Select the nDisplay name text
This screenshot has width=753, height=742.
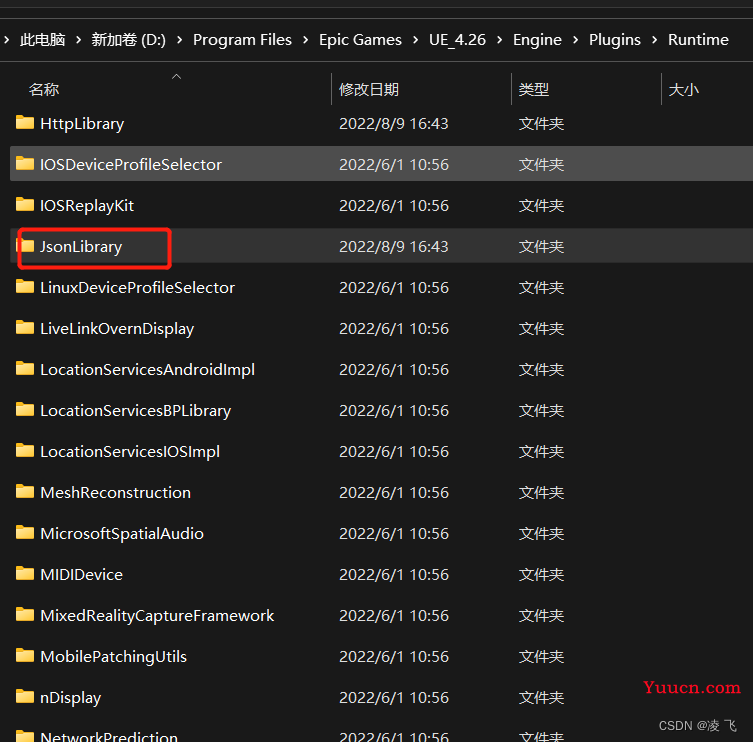(71, 698)
